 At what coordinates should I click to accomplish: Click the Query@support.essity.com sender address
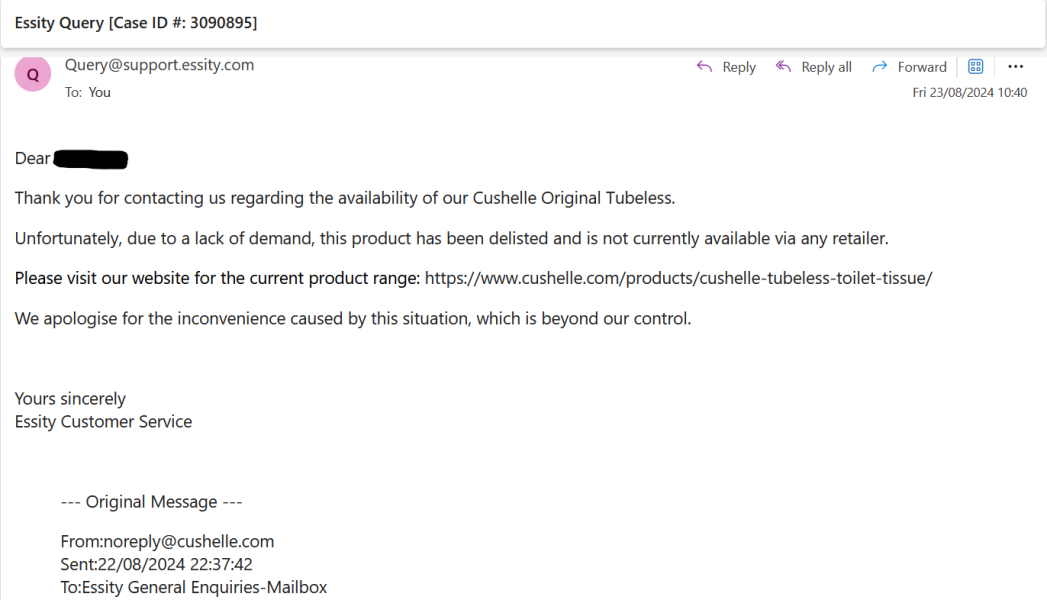pos(159,65)
